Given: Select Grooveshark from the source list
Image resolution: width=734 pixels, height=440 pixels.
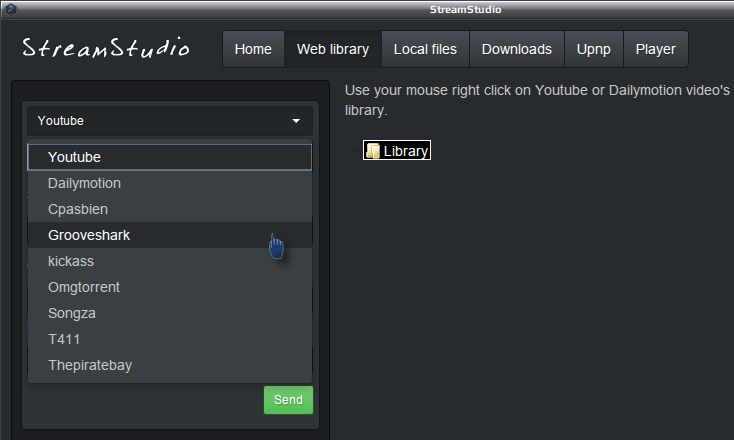Looking at the screenshot, I should coord(170,235).
